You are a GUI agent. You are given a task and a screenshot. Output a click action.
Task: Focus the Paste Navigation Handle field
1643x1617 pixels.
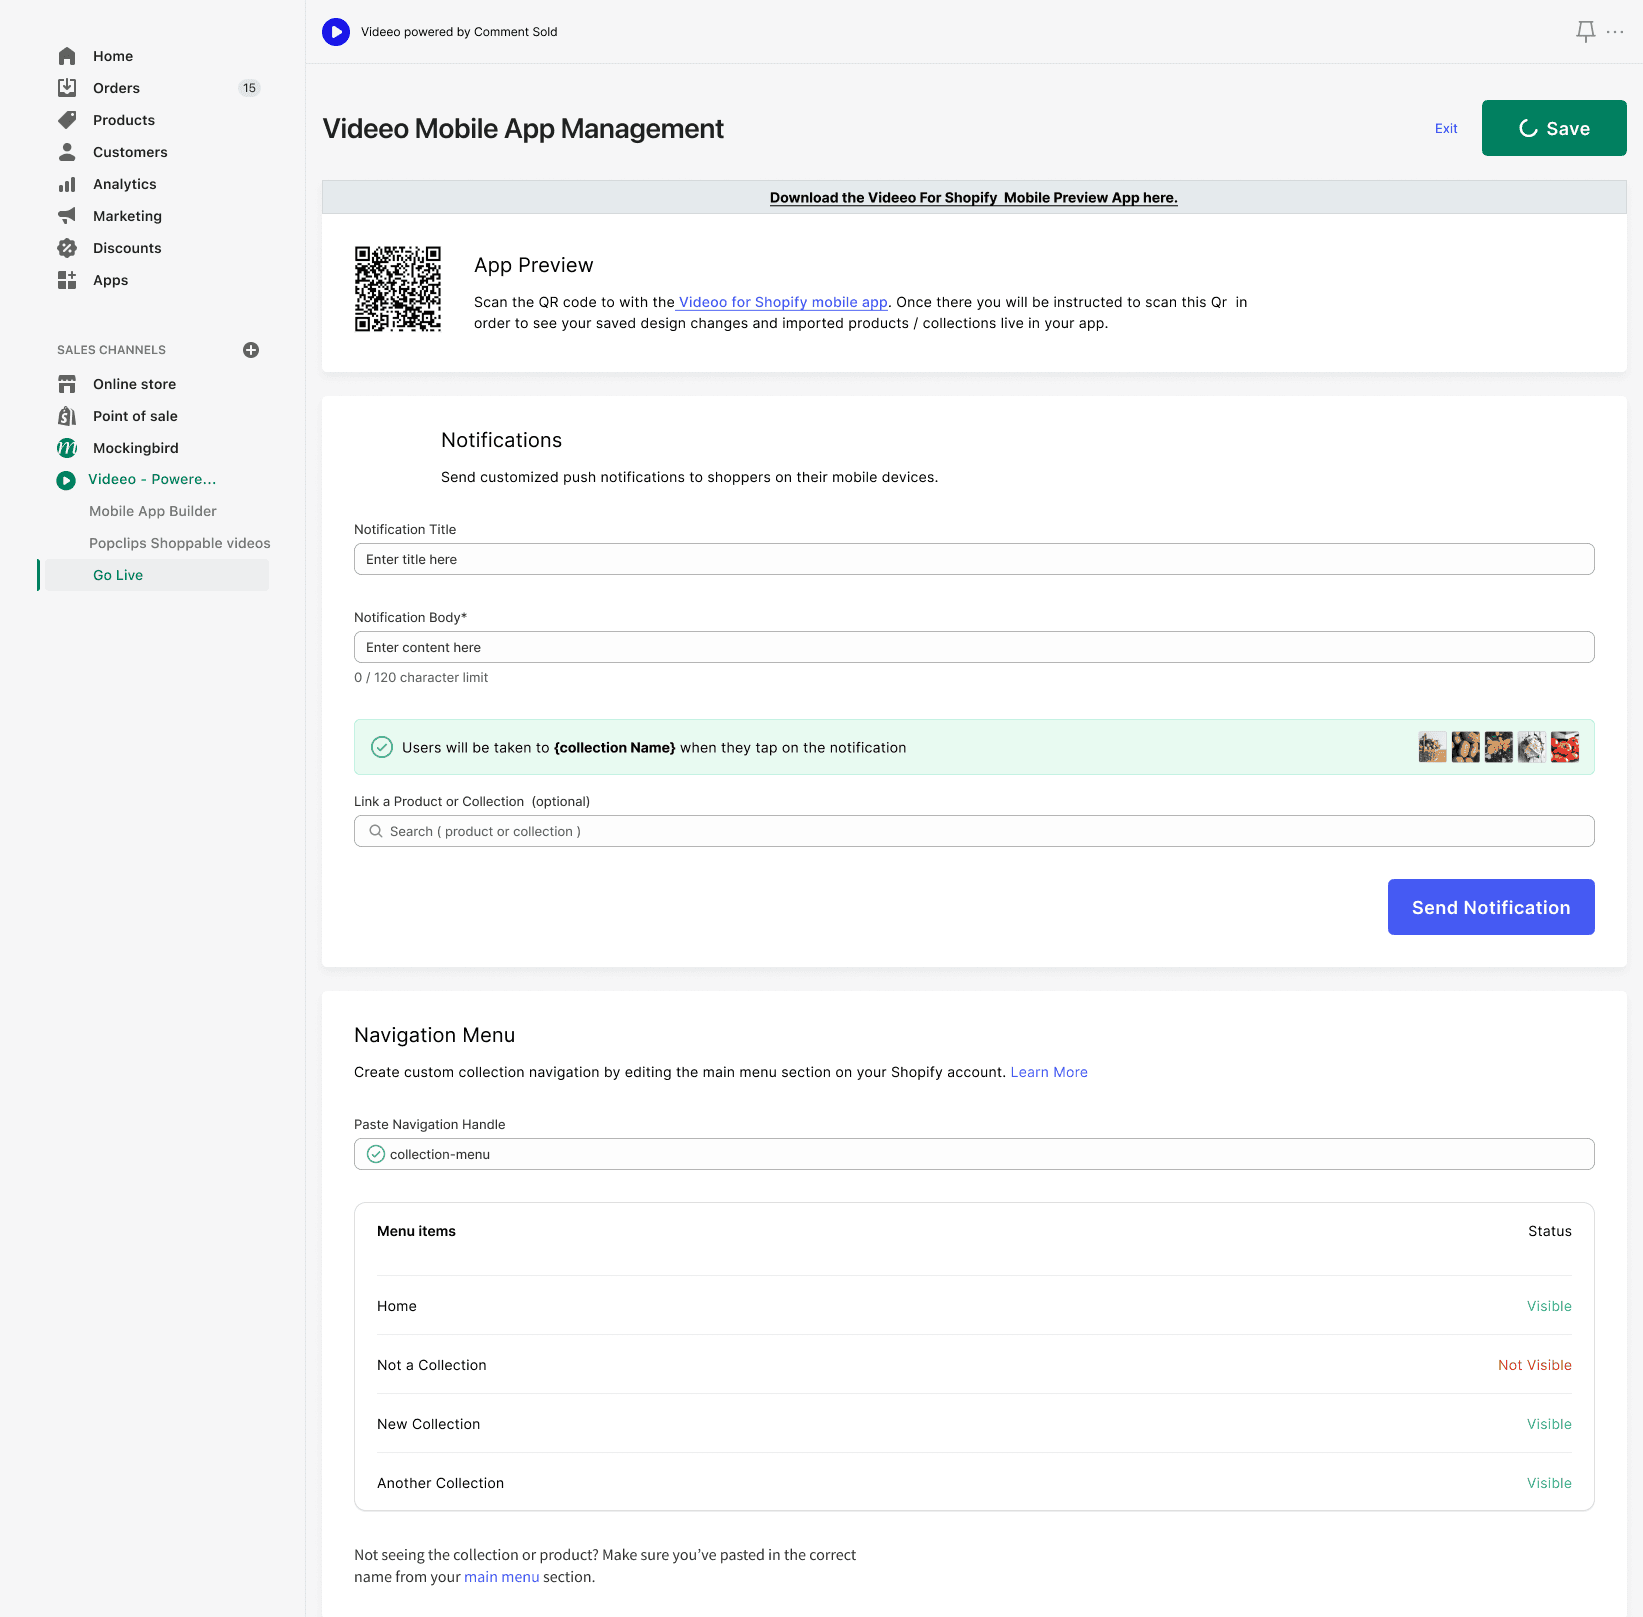click(x=974, y=1154)
